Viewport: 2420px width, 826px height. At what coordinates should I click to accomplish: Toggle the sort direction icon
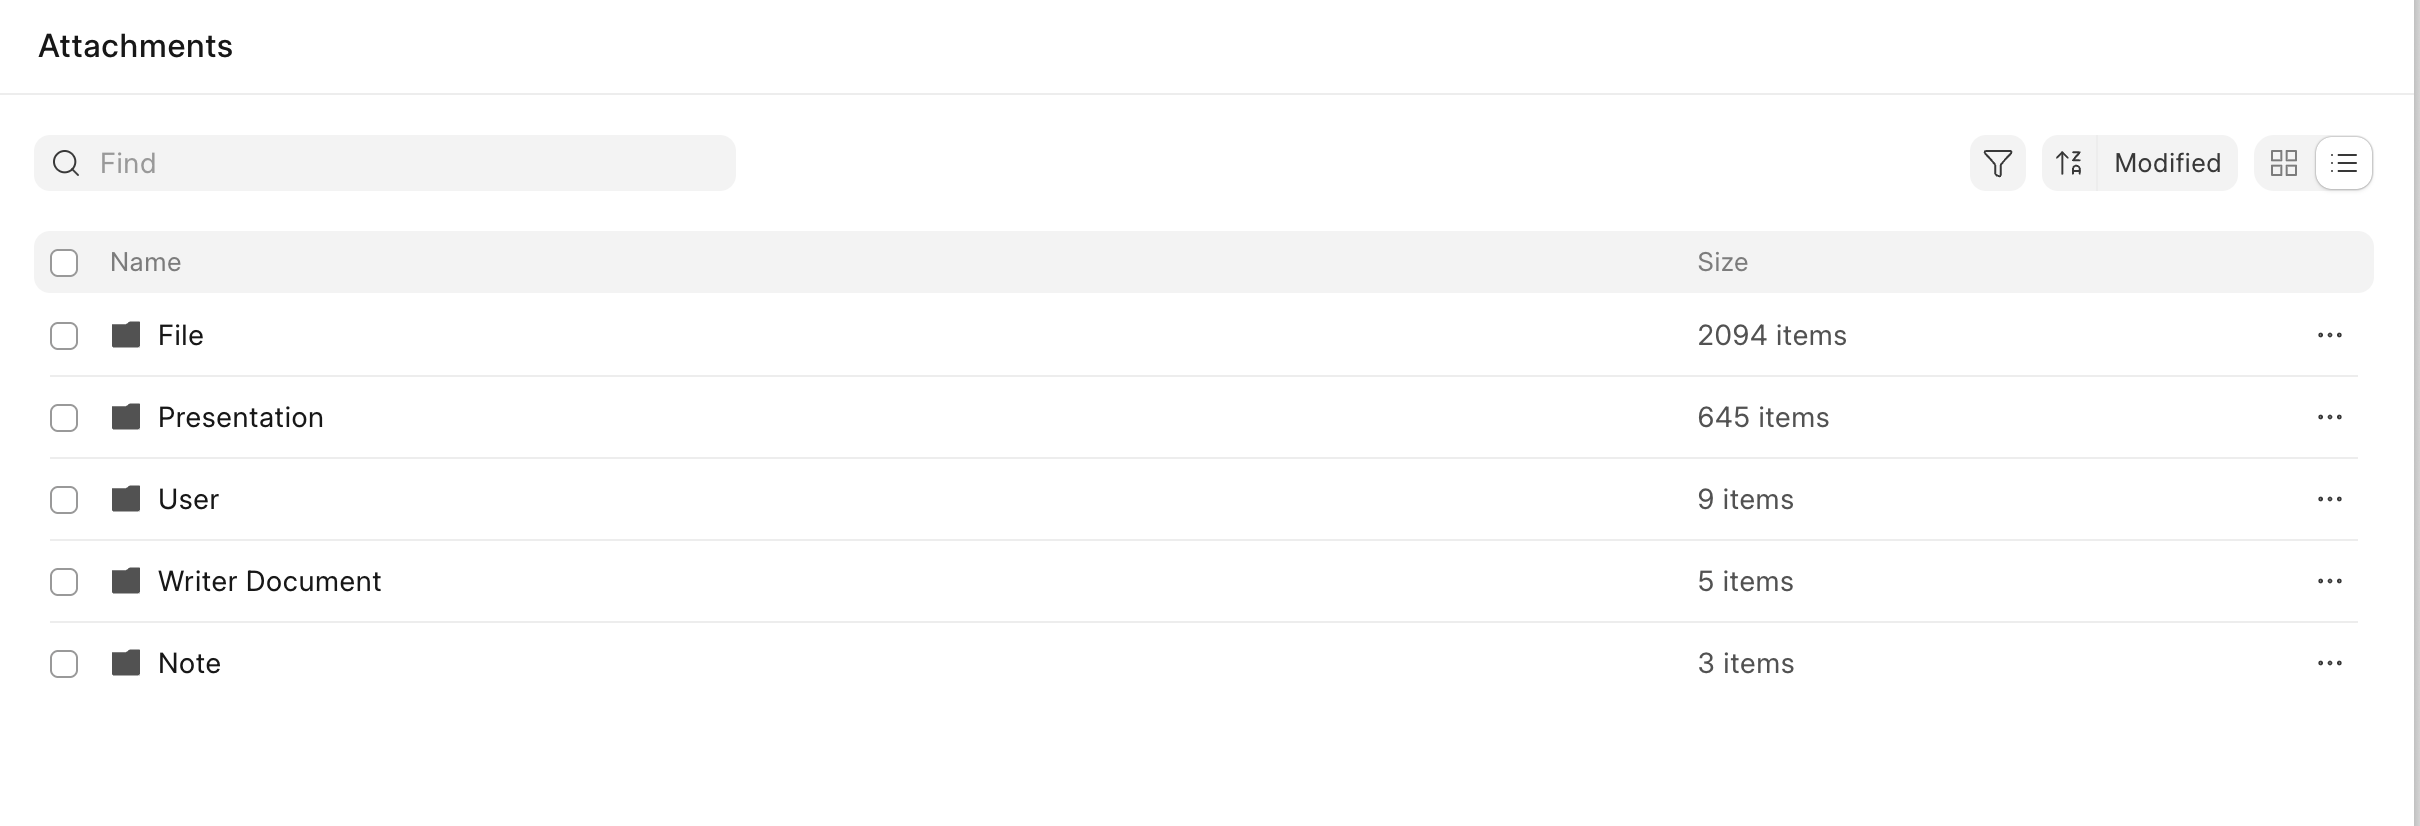2069,163
